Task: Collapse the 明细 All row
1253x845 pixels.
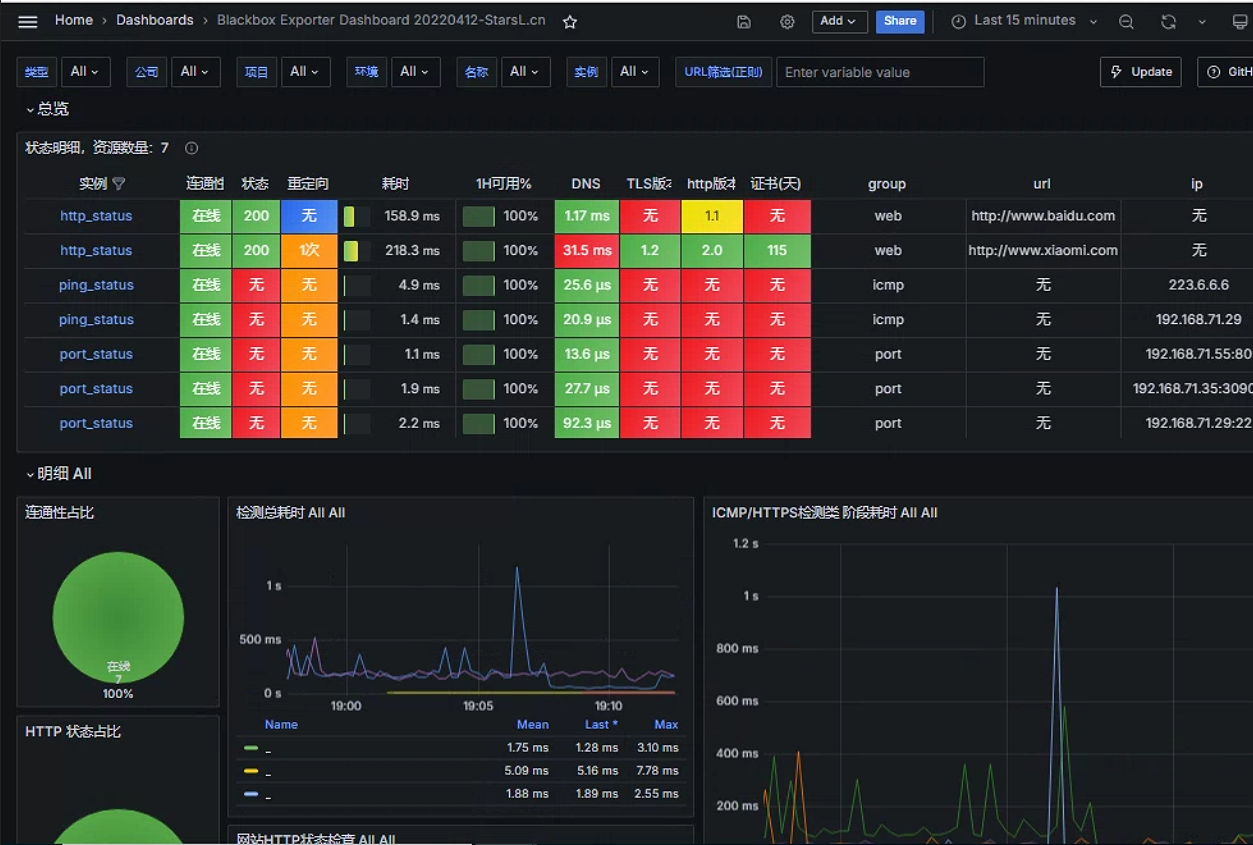Action: click(x=59, y=474)
